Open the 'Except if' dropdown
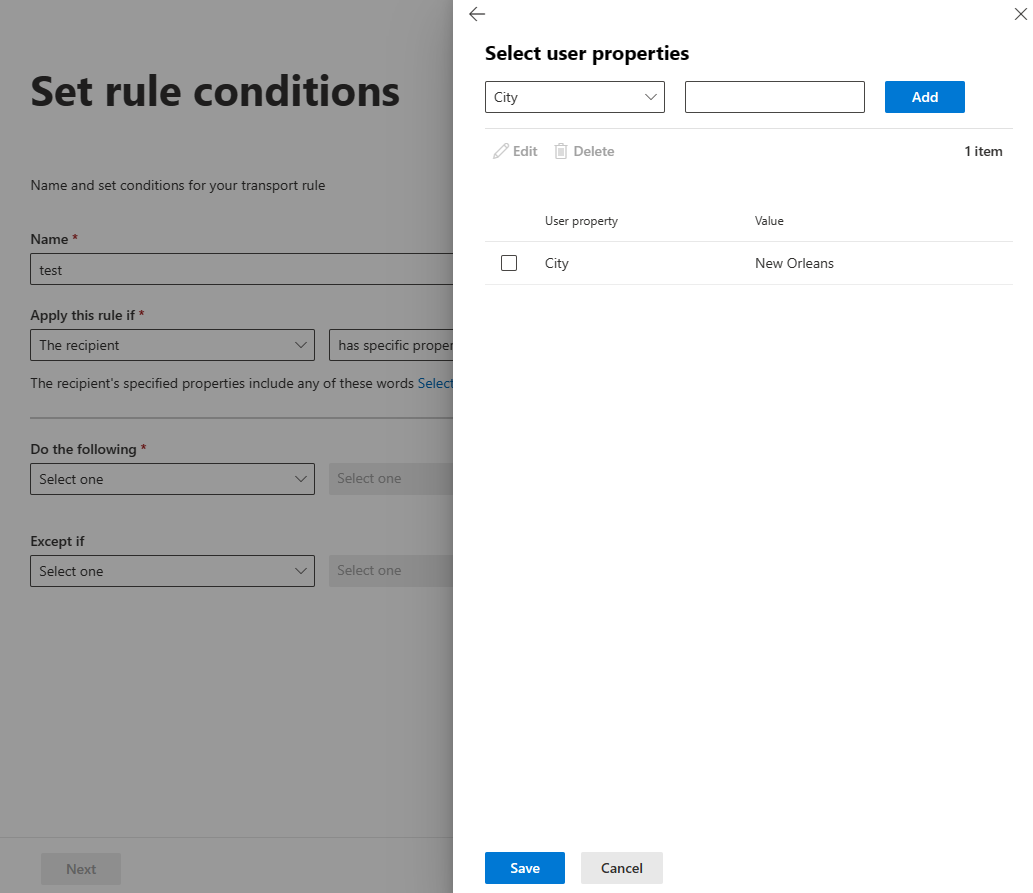 tap(172, 571)
